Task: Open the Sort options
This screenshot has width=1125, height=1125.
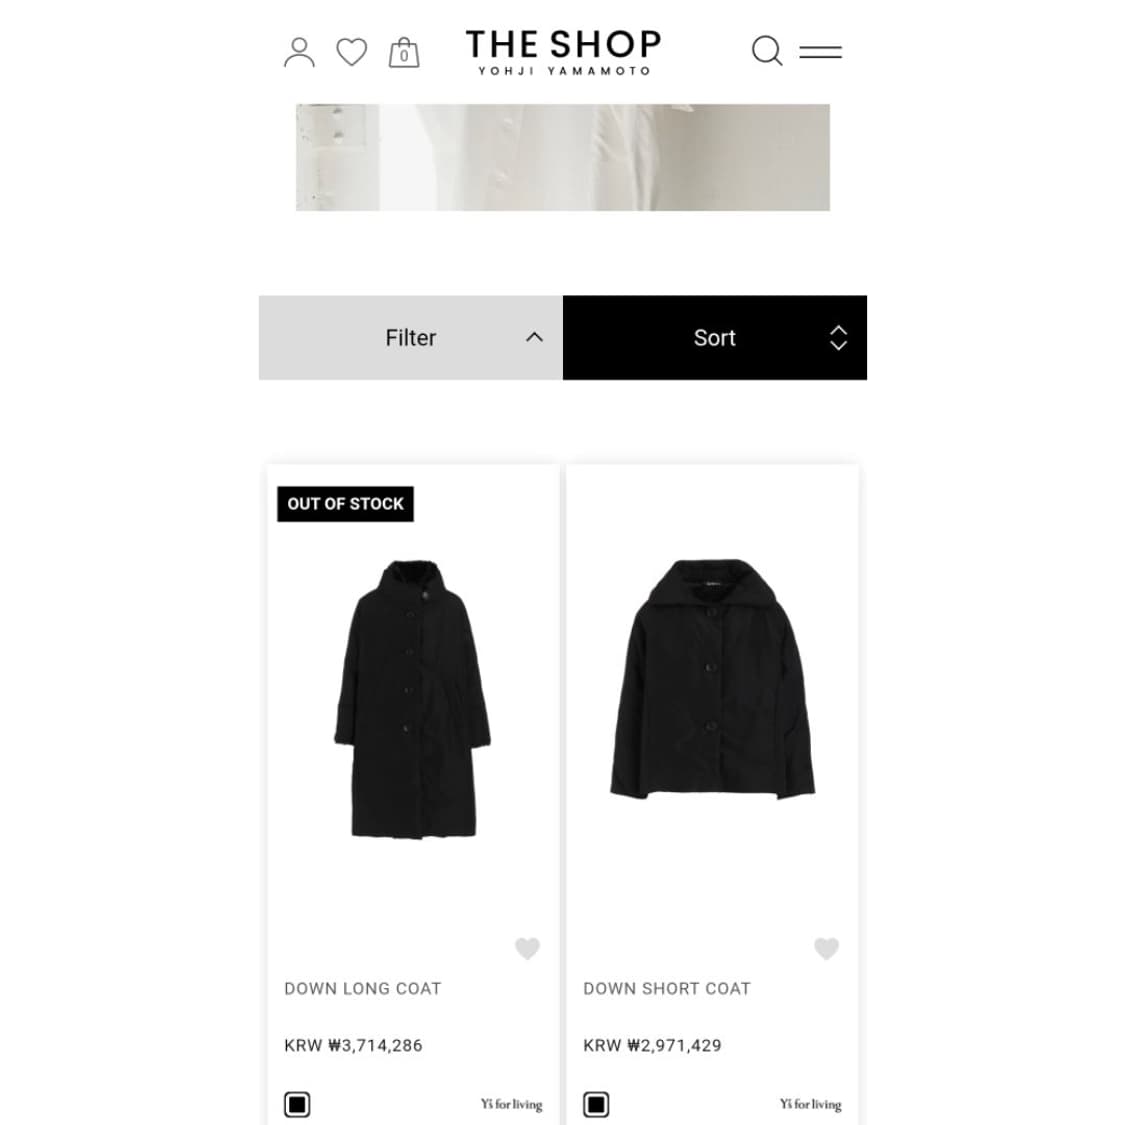Action: pos(715,337)
